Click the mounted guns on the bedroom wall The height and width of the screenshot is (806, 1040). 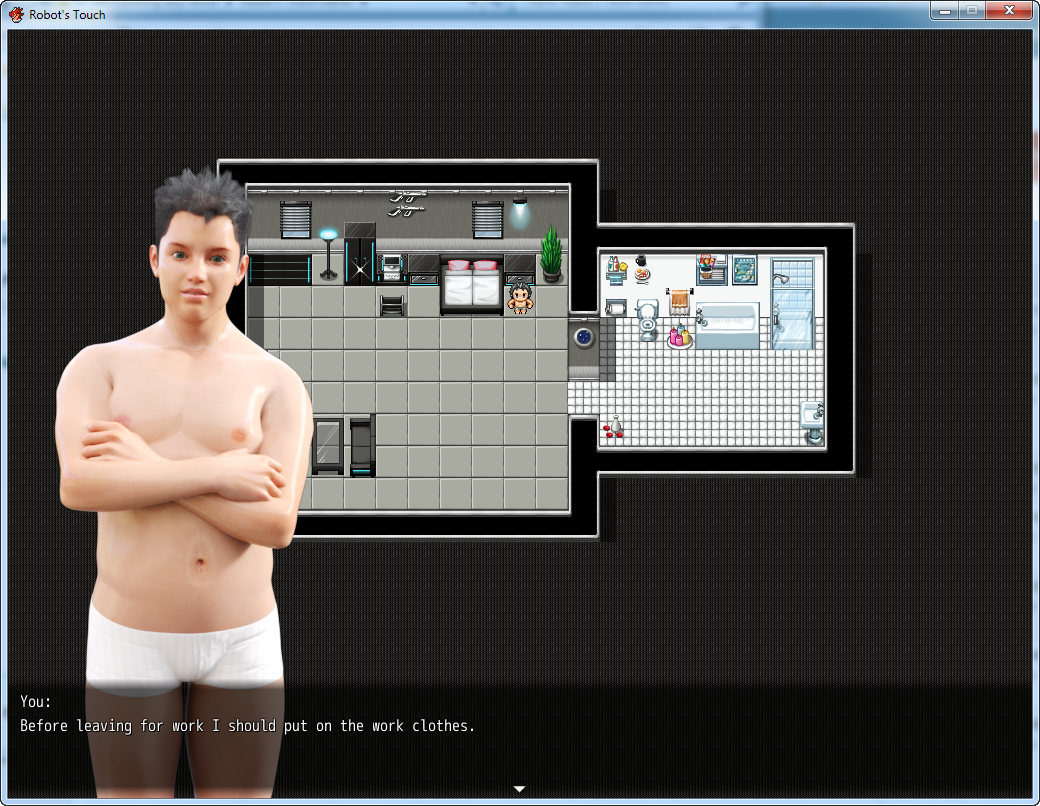[406, 204]
